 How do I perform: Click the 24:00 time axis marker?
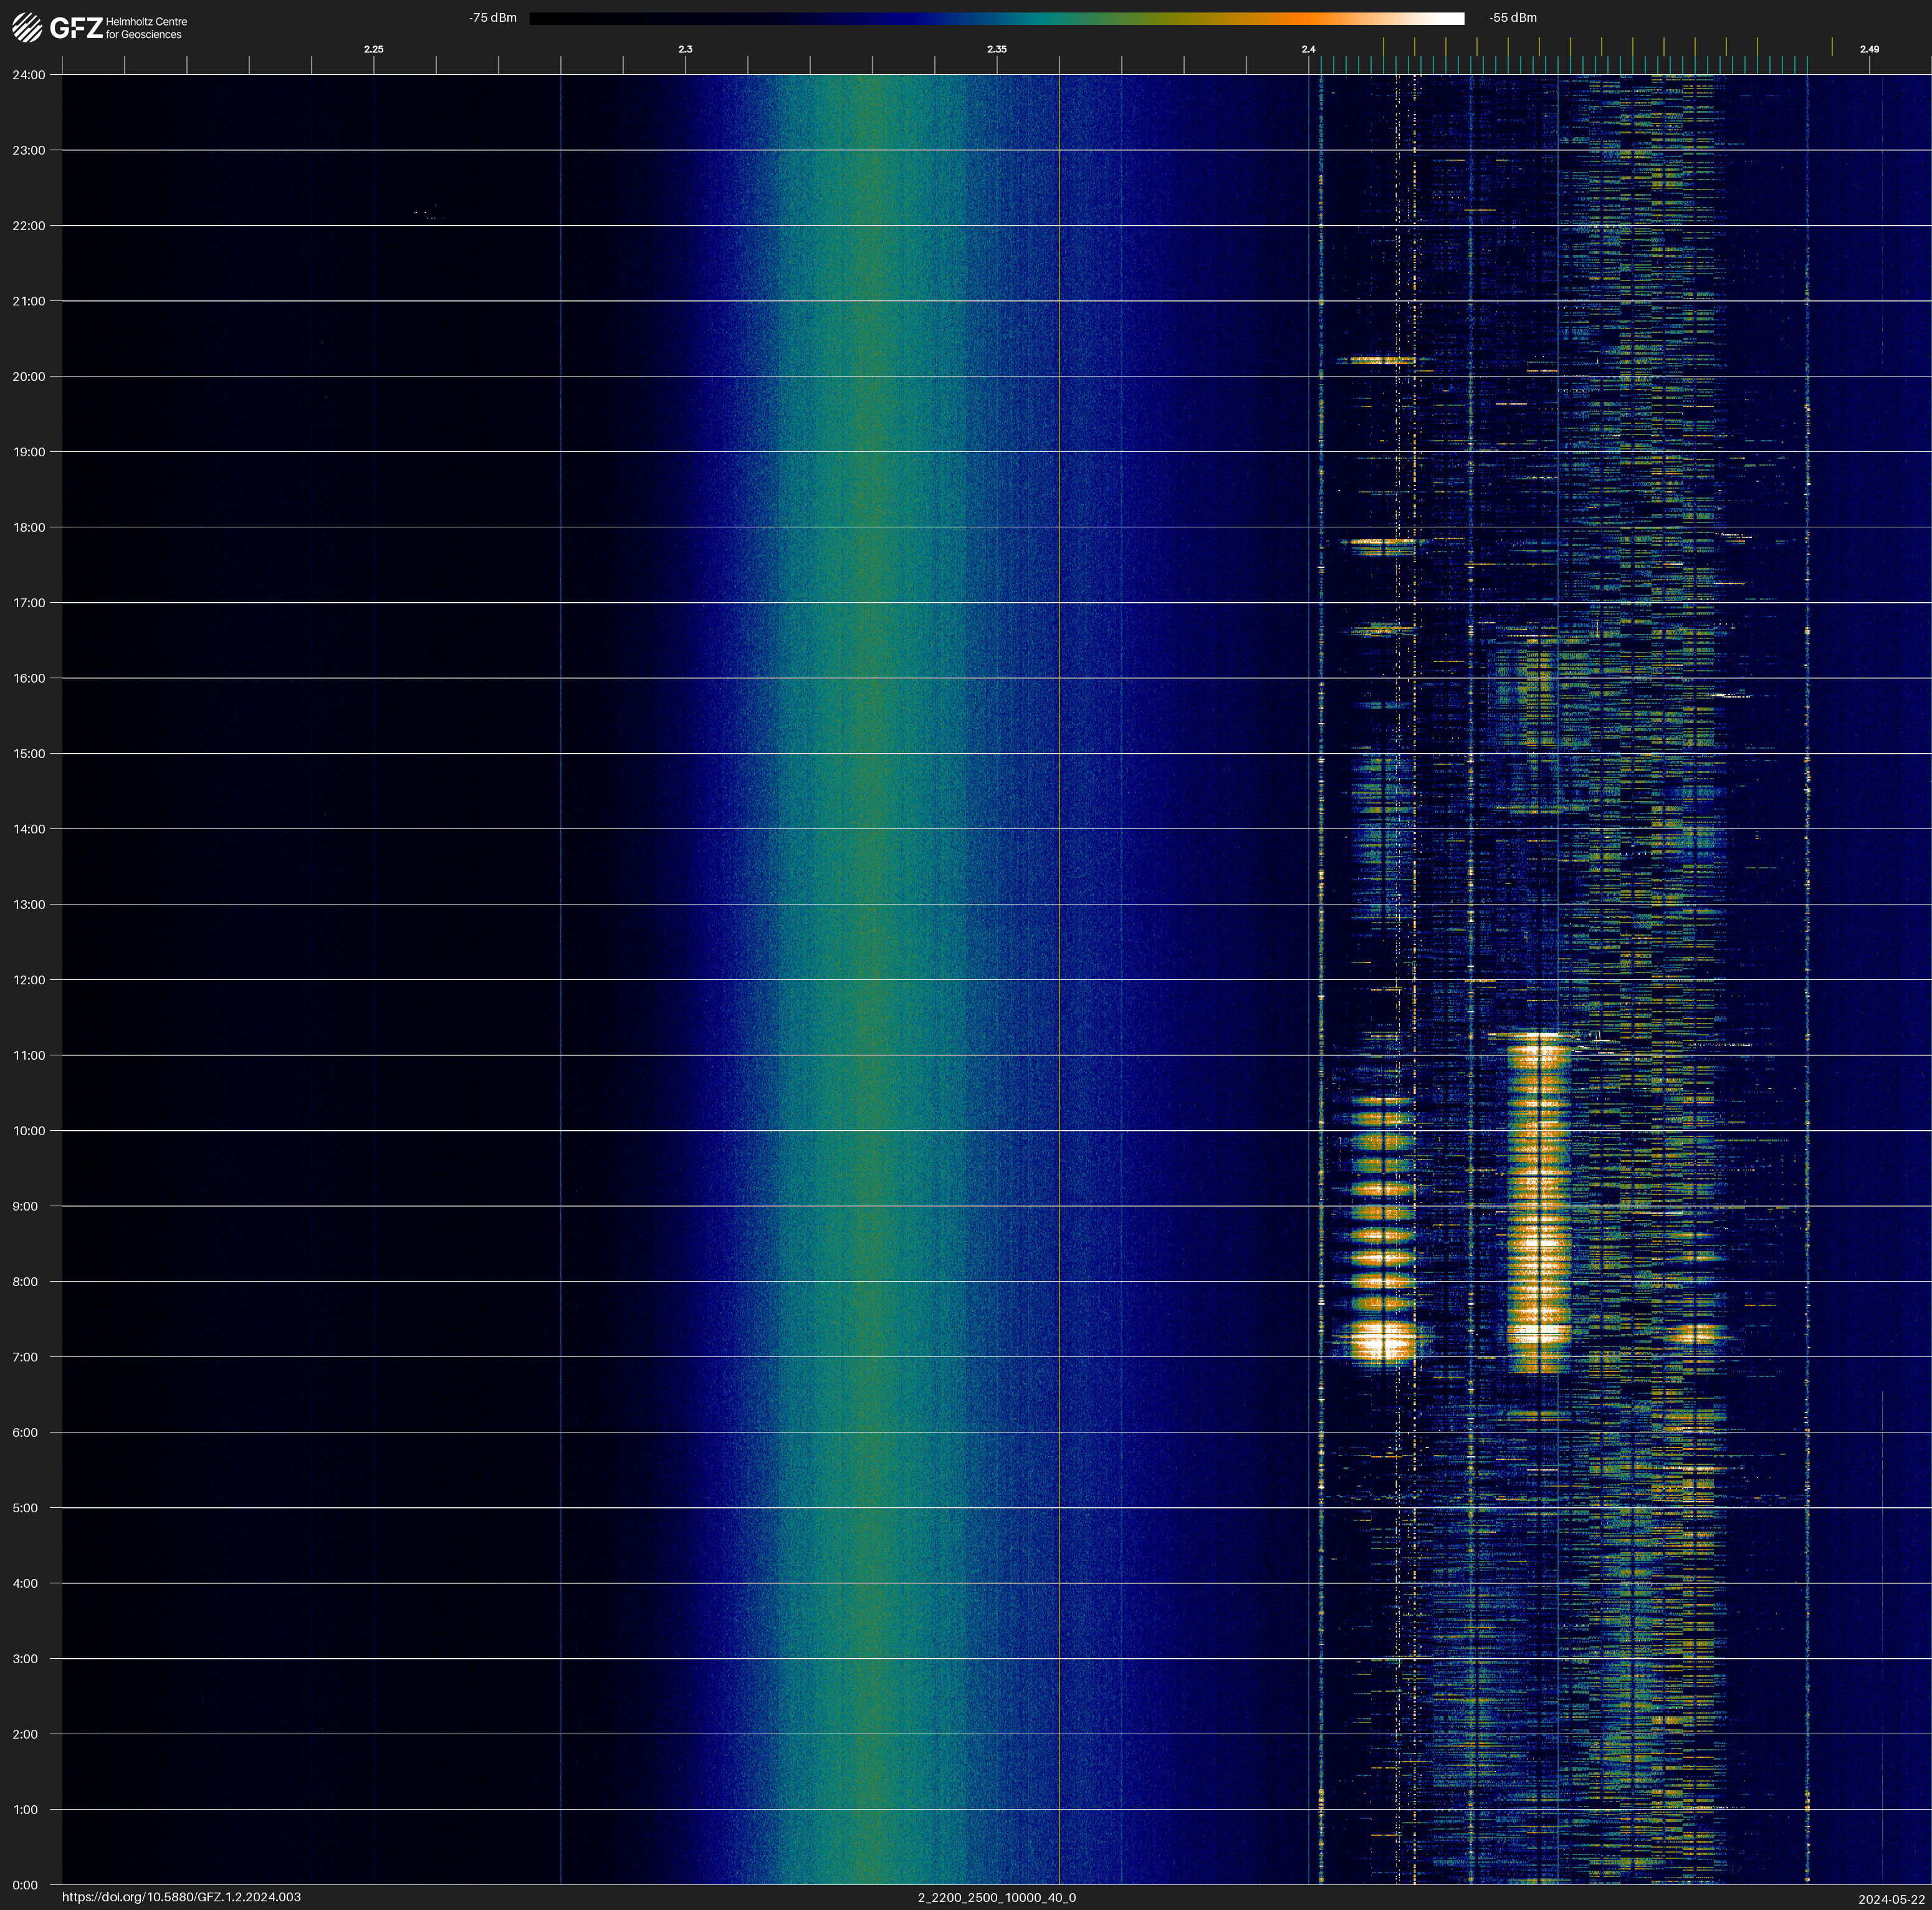point(29,75)
